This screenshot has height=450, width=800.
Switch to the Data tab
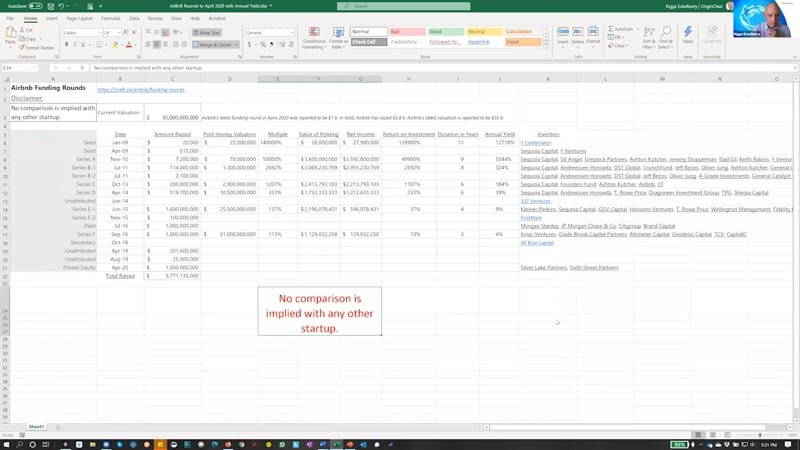pyautogui.click(x=134, y=18)
